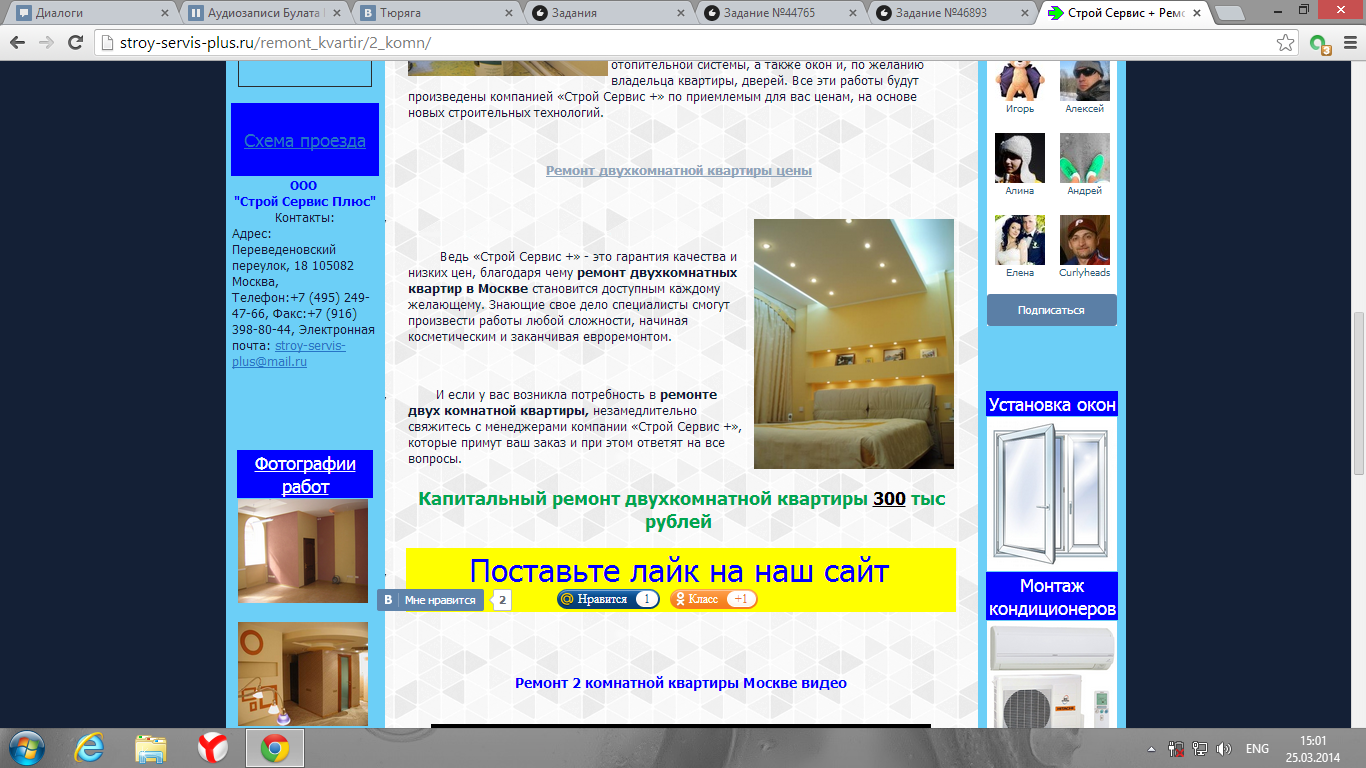Open the Схема проезда link

point(305,141)
